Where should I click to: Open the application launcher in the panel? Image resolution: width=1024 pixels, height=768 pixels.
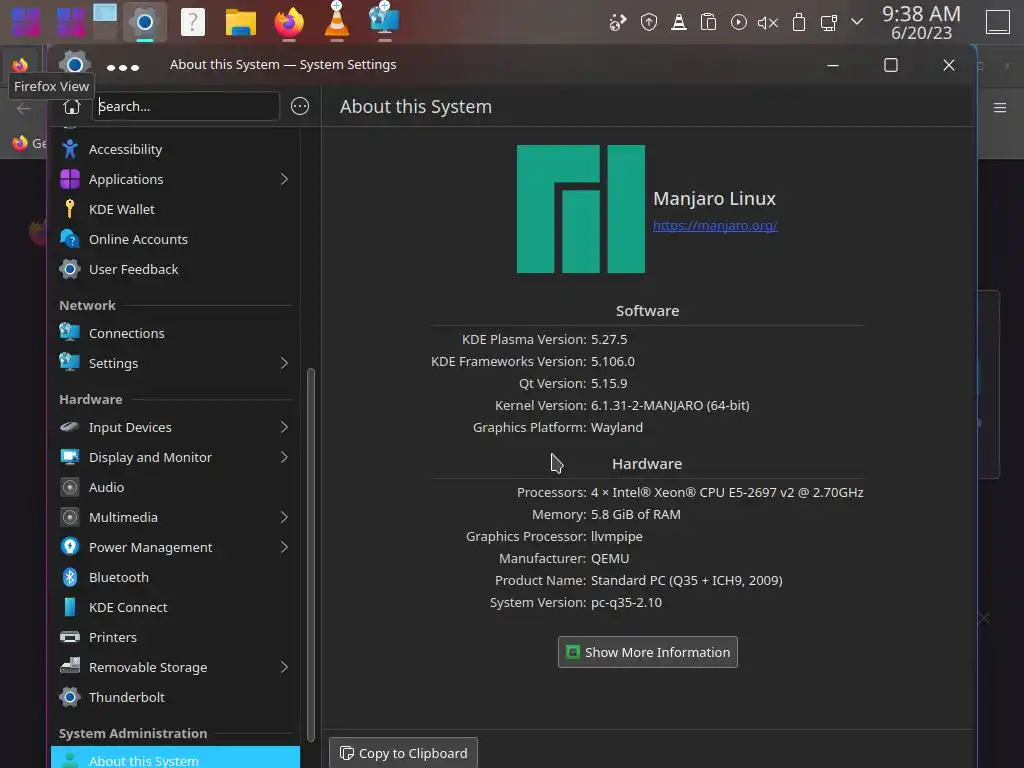tap(26, 22)
